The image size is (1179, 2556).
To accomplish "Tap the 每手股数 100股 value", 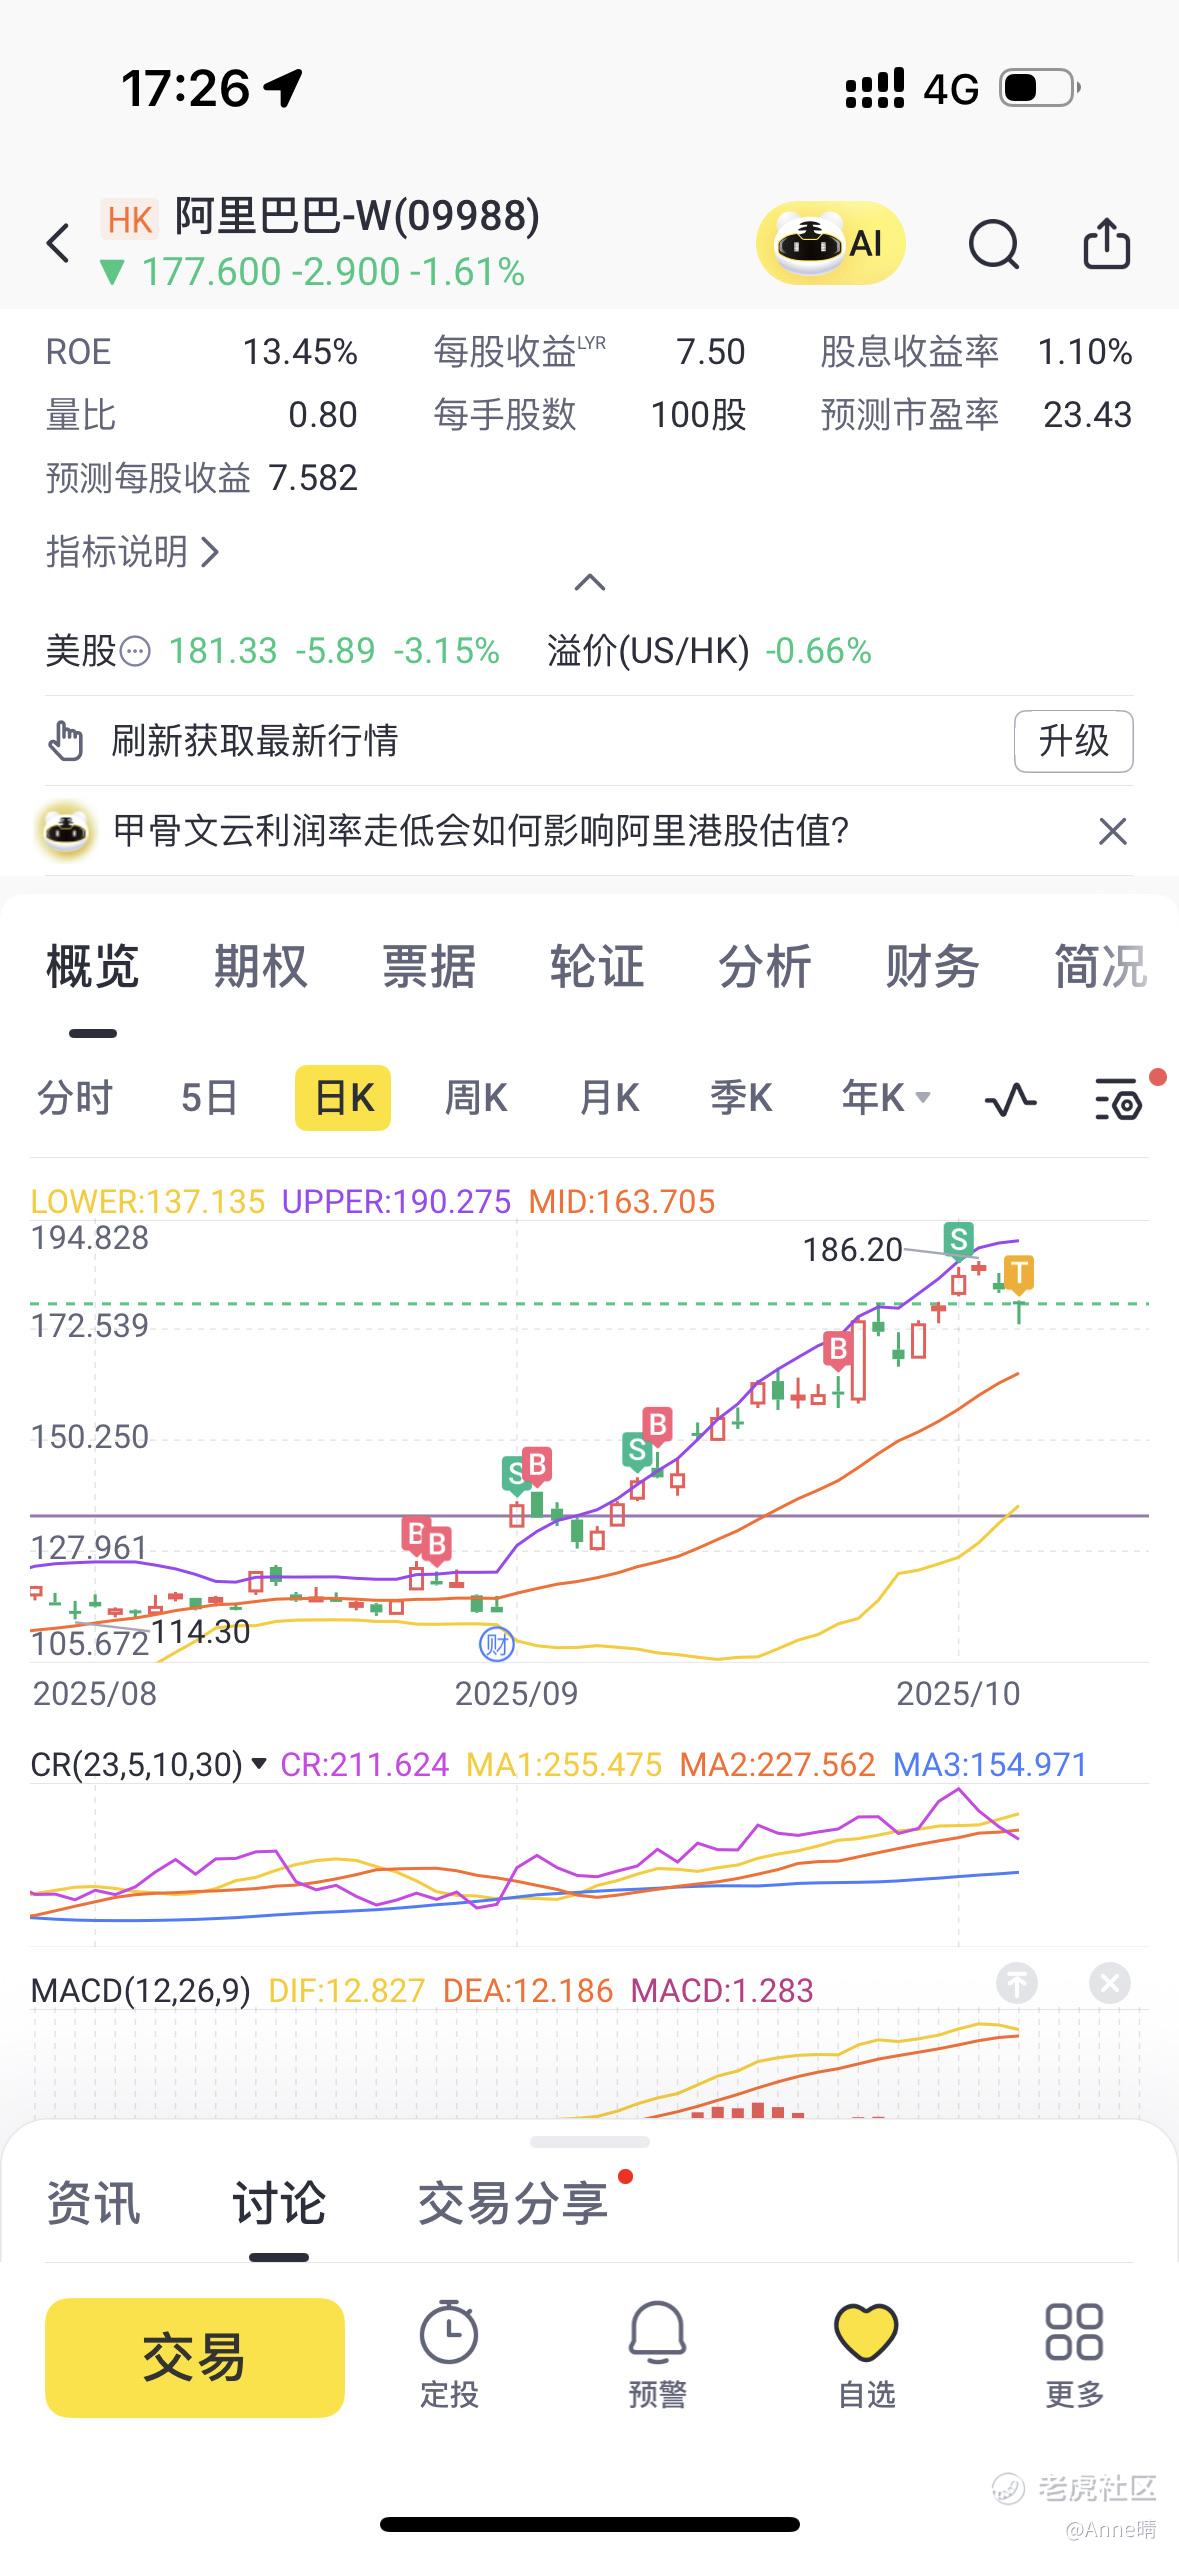I will (x=590, y=415).
